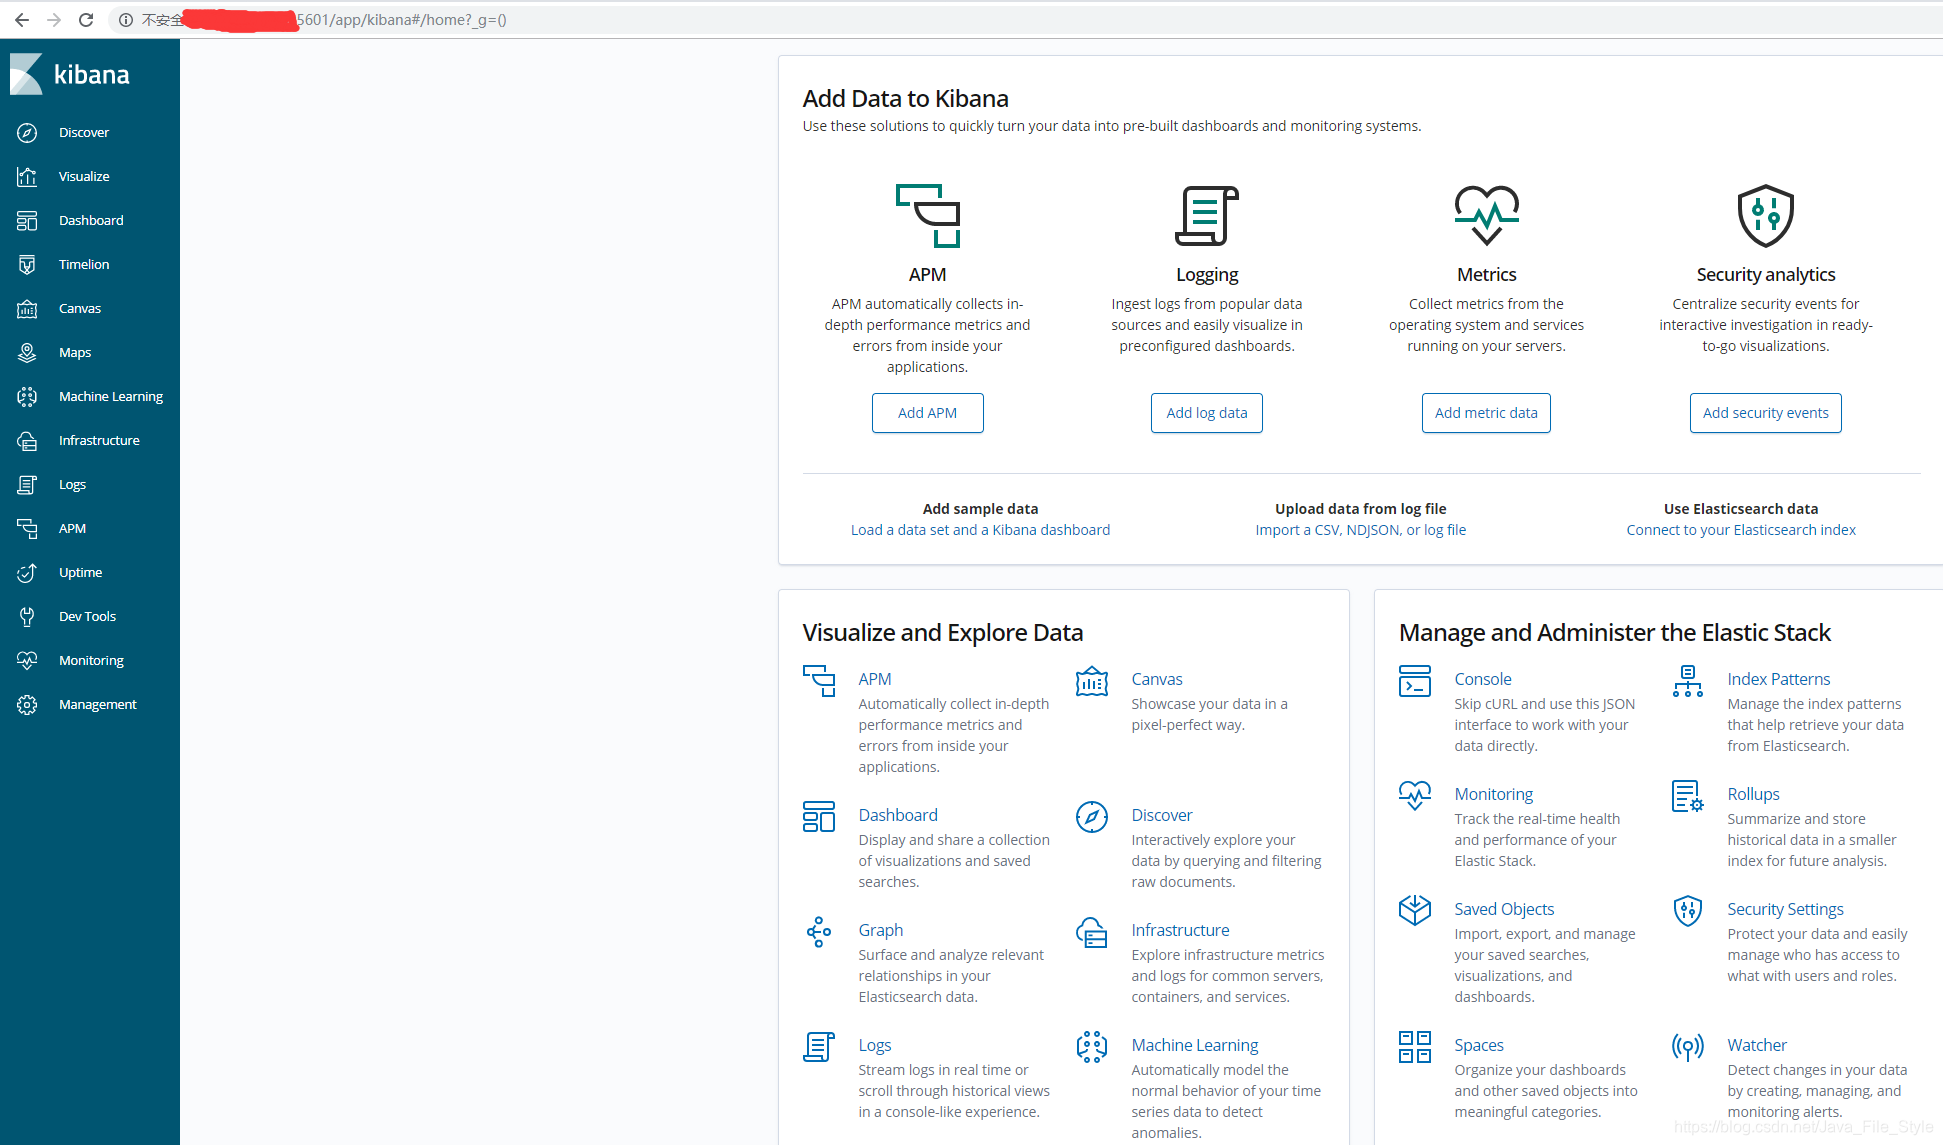This screenshot has height=1145, width=1943.
Task: Click the browser back arrow
Action: coord(22,20)
